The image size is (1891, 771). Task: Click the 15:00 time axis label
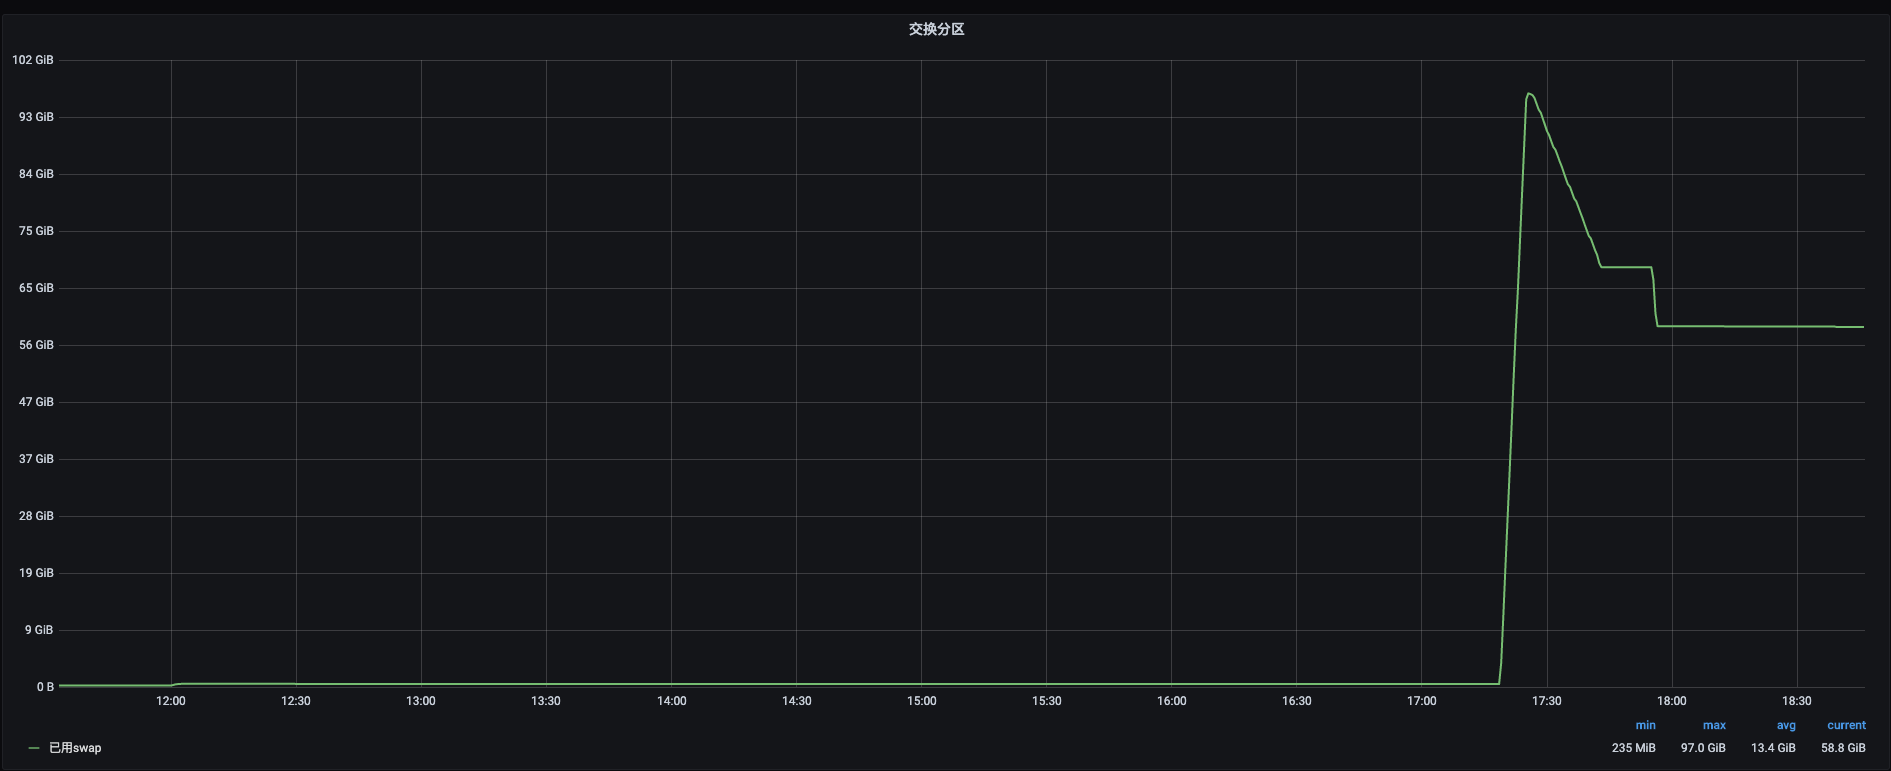point(922,701)
